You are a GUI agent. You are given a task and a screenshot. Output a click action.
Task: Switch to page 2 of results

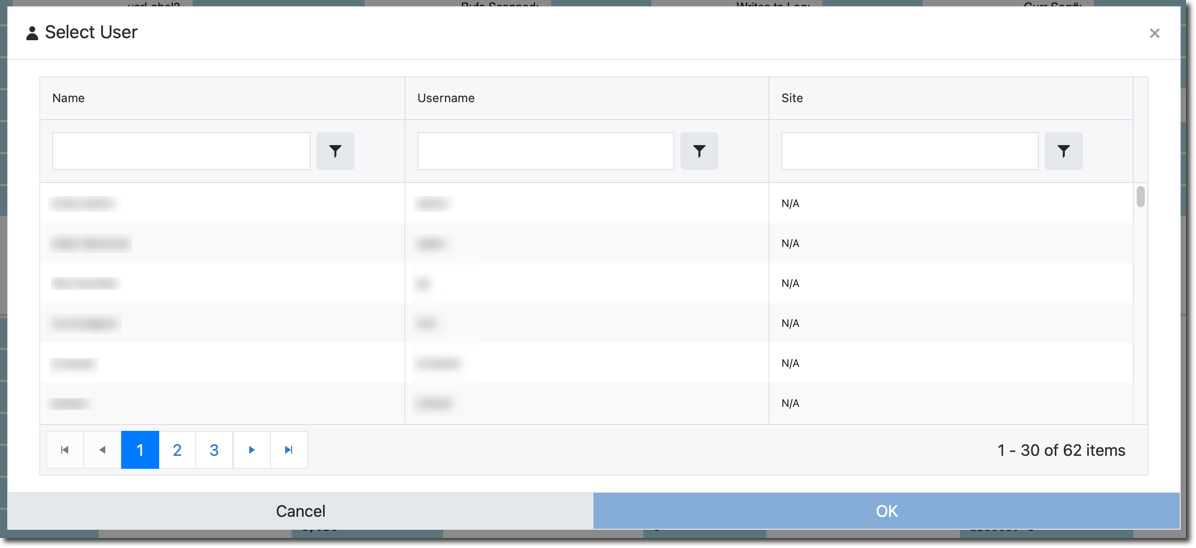pos(177,450)
